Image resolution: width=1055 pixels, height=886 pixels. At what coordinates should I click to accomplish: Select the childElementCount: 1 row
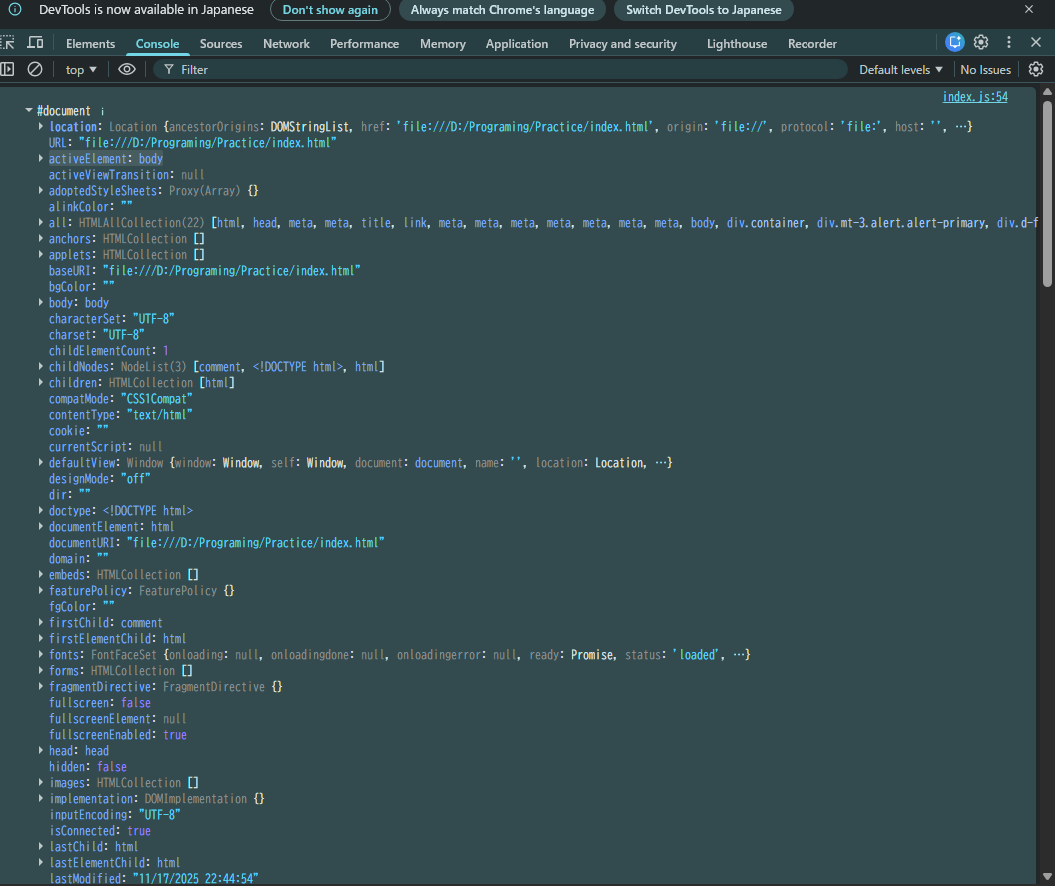point(108,350)
